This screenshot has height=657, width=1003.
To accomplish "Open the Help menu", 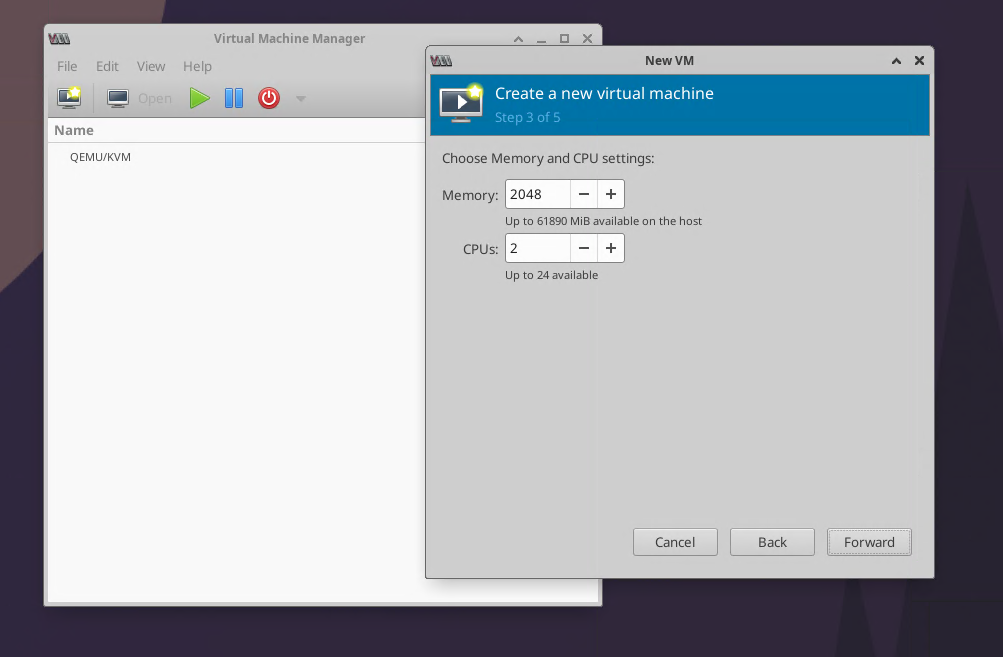I will (197, 66).
